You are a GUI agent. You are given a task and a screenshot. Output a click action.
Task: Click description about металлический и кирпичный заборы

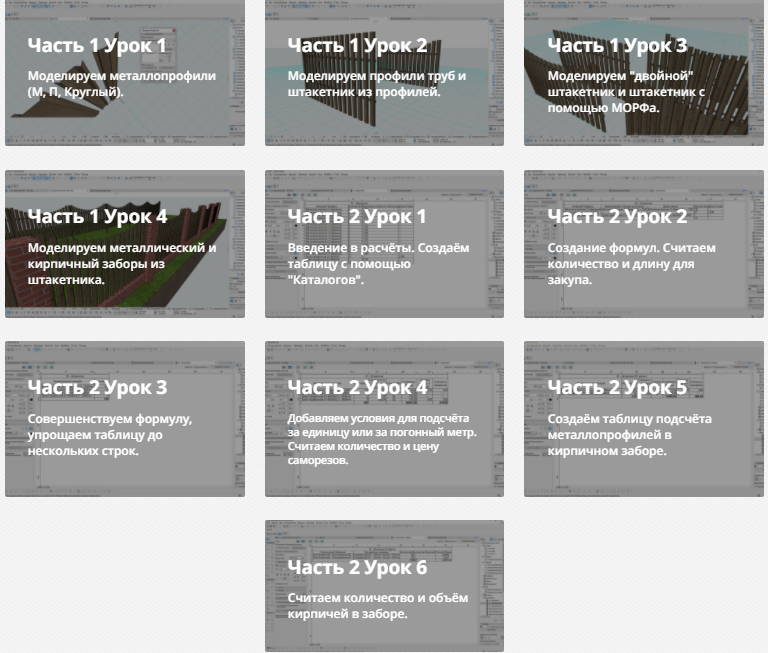click(122, 264)
